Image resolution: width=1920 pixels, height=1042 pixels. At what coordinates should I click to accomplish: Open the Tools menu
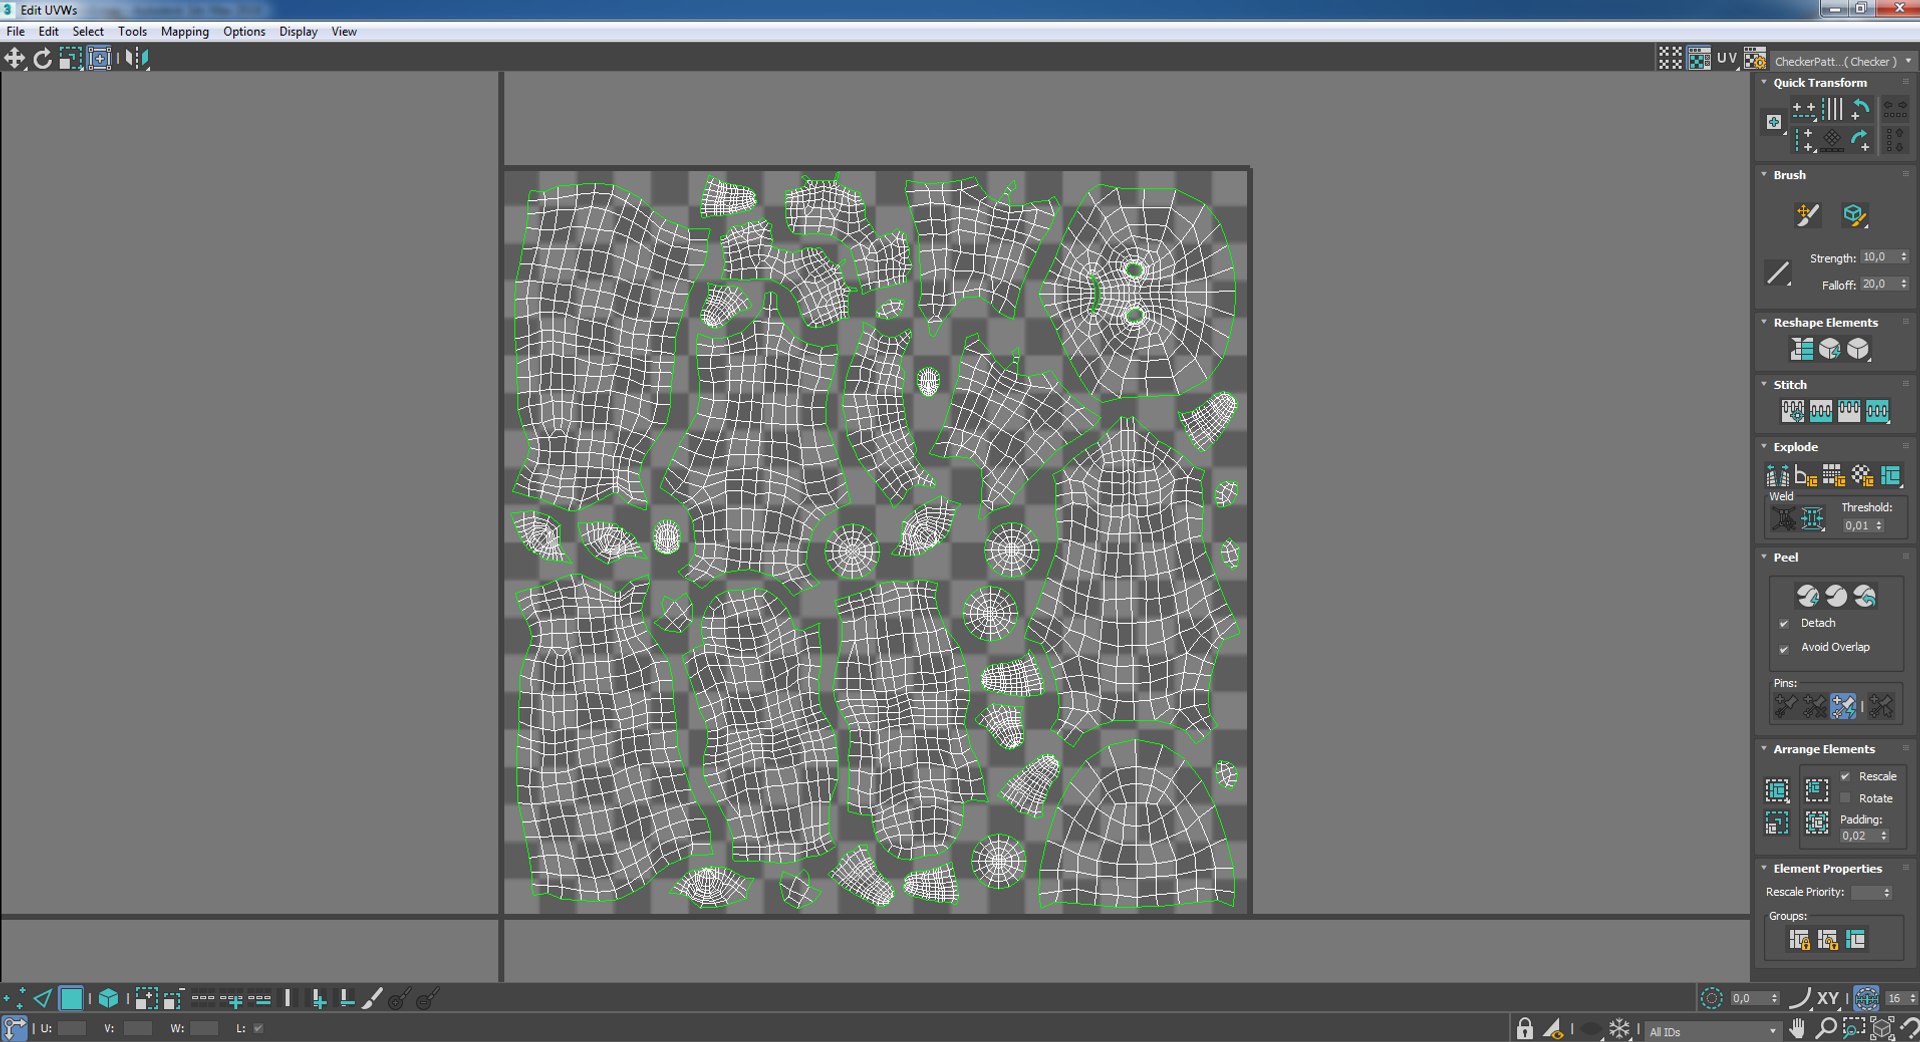click(x=132, y=32)
